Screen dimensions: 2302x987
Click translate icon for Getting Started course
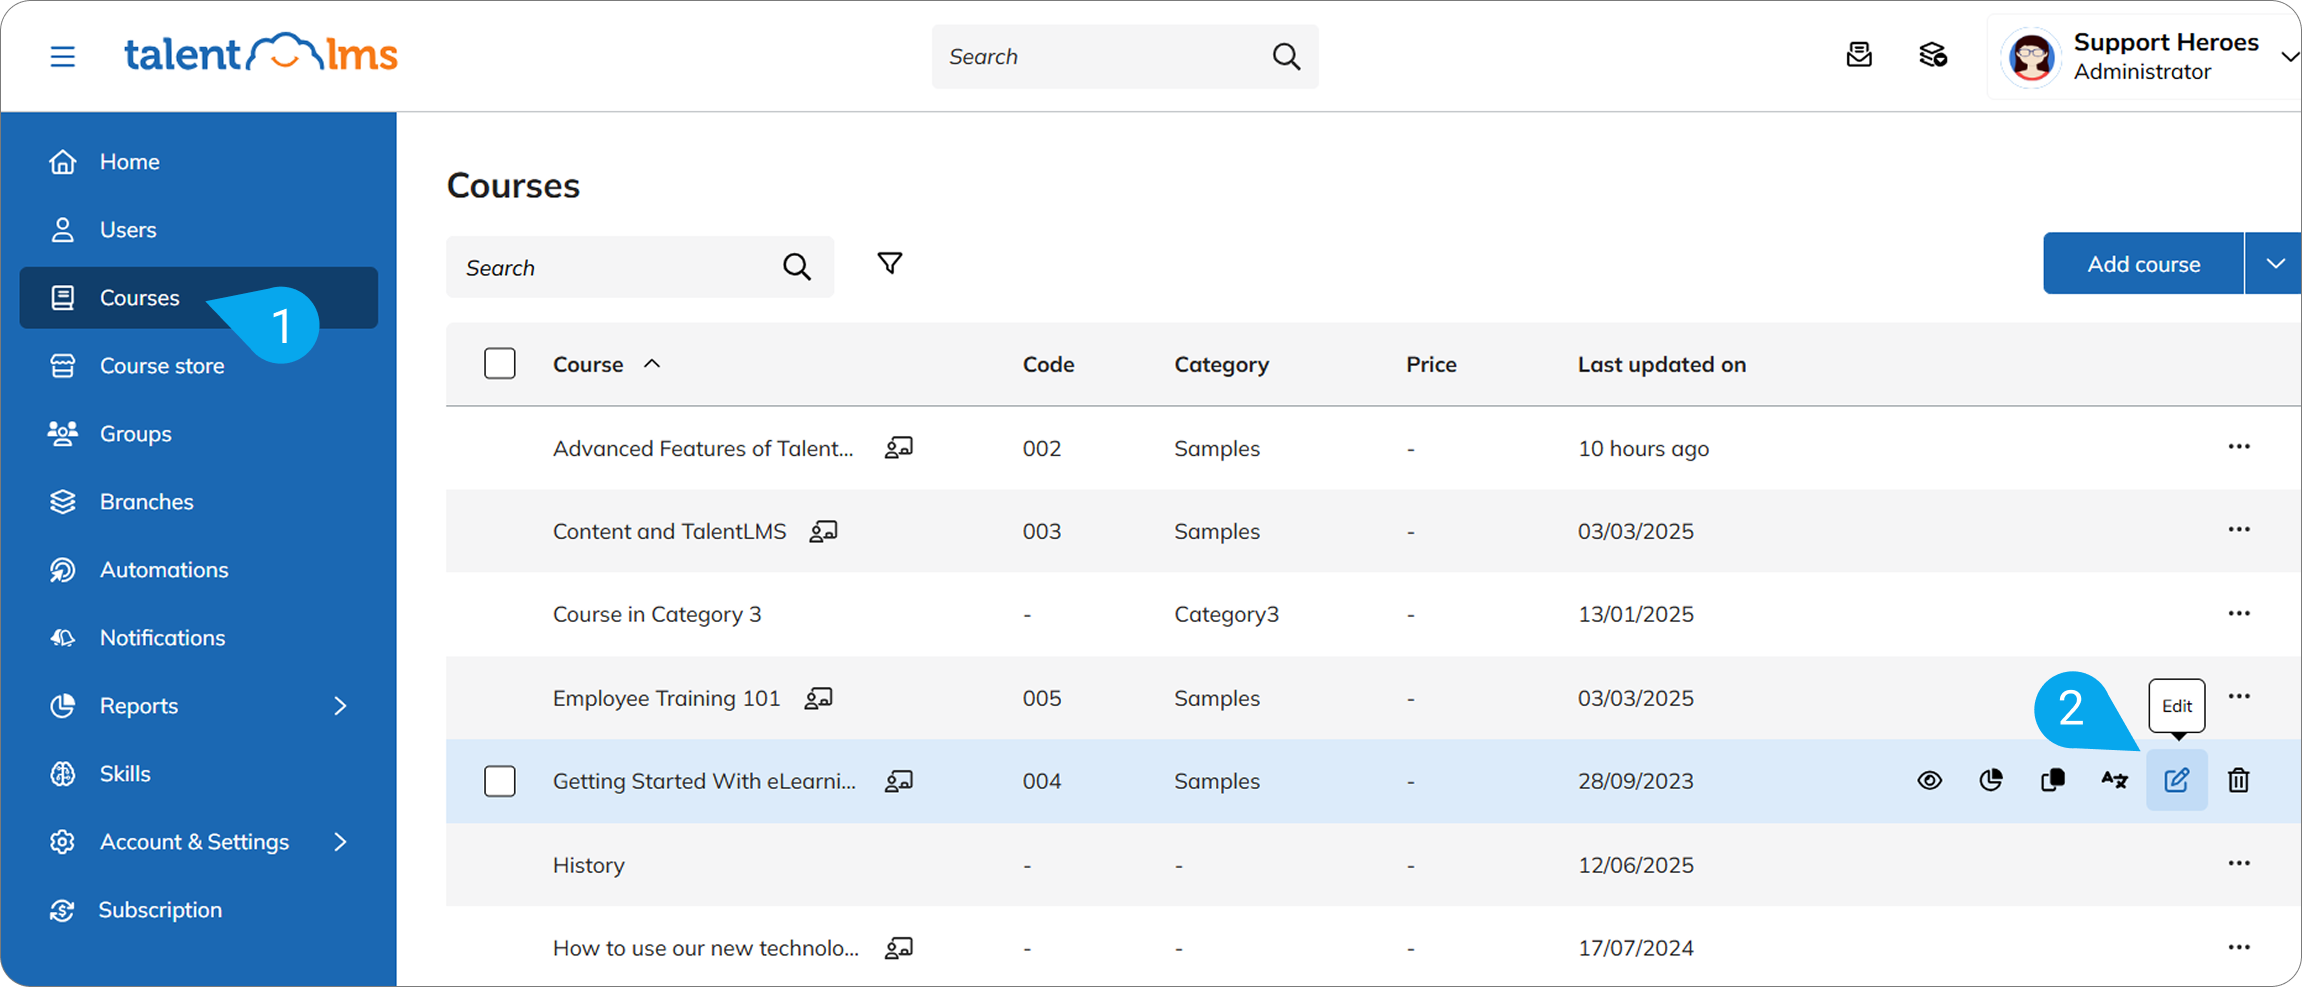click(x=2115, y=780)
